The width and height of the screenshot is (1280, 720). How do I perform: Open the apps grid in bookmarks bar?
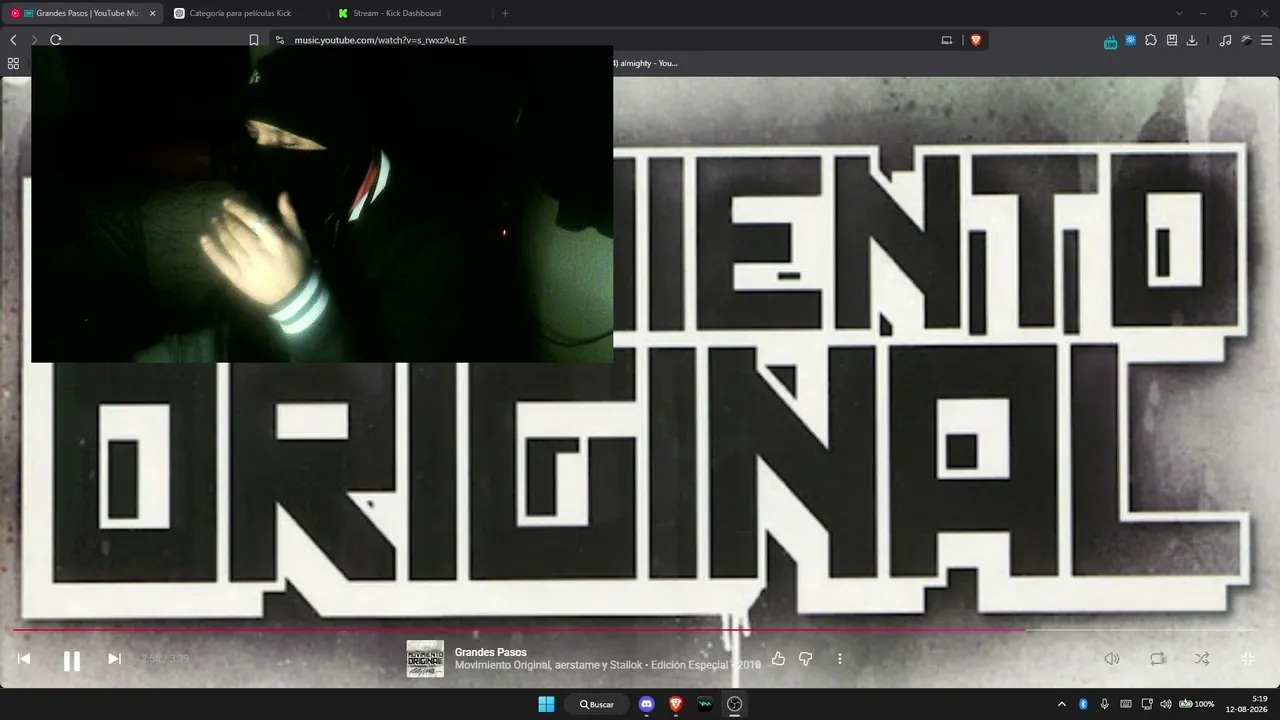click(x=13, y=63)
